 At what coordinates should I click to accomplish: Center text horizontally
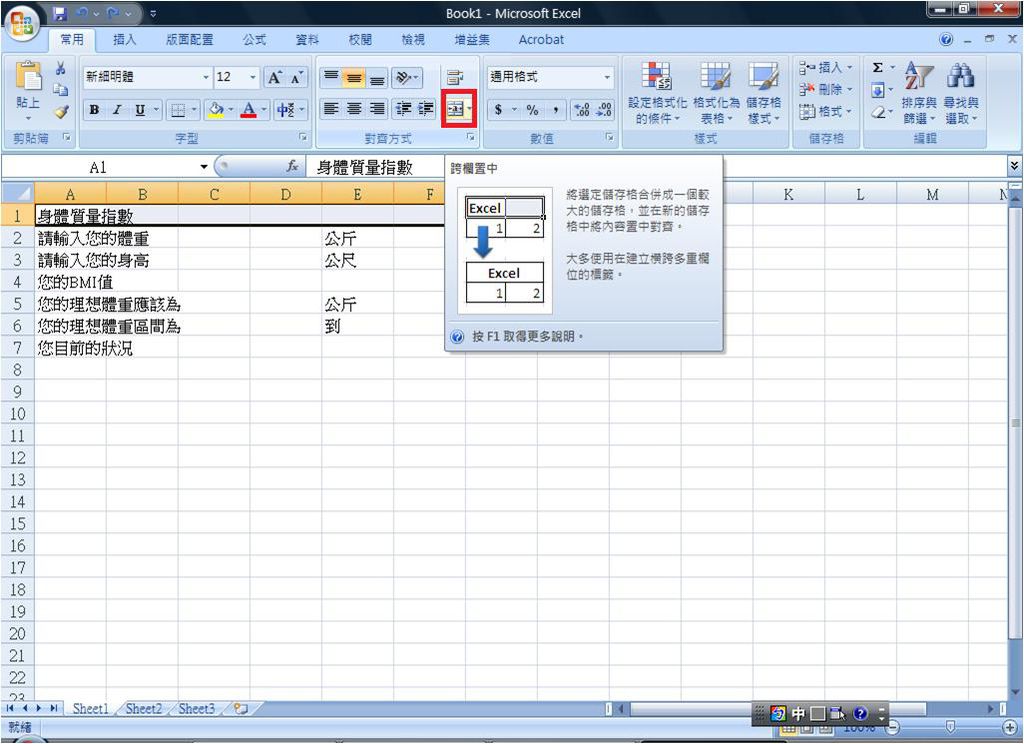tap(354, 108)
